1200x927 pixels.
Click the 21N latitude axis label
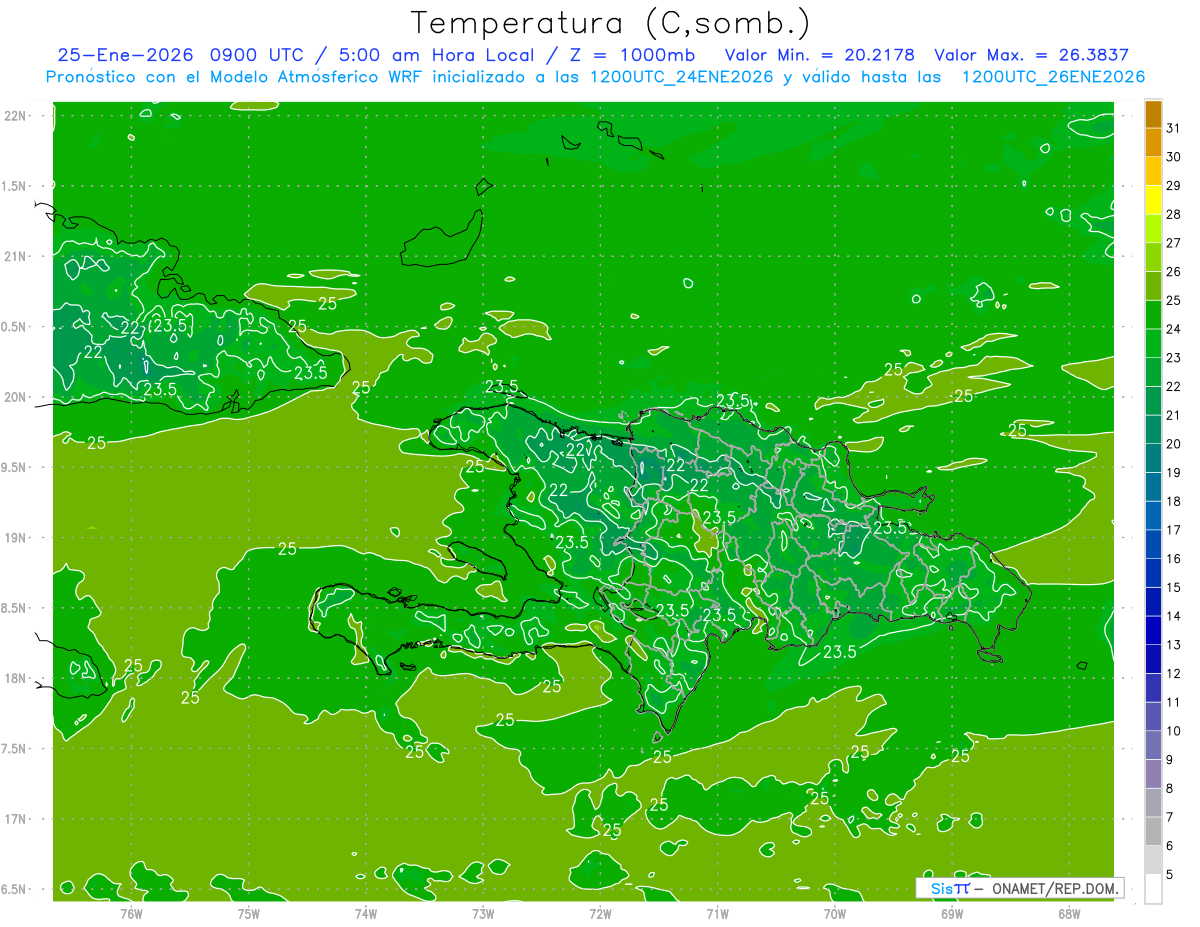pos(15,256)
